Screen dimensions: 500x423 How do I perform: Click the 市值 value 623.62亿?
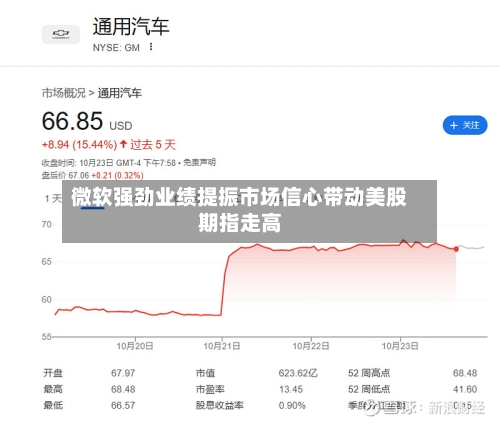coord(298,373)
